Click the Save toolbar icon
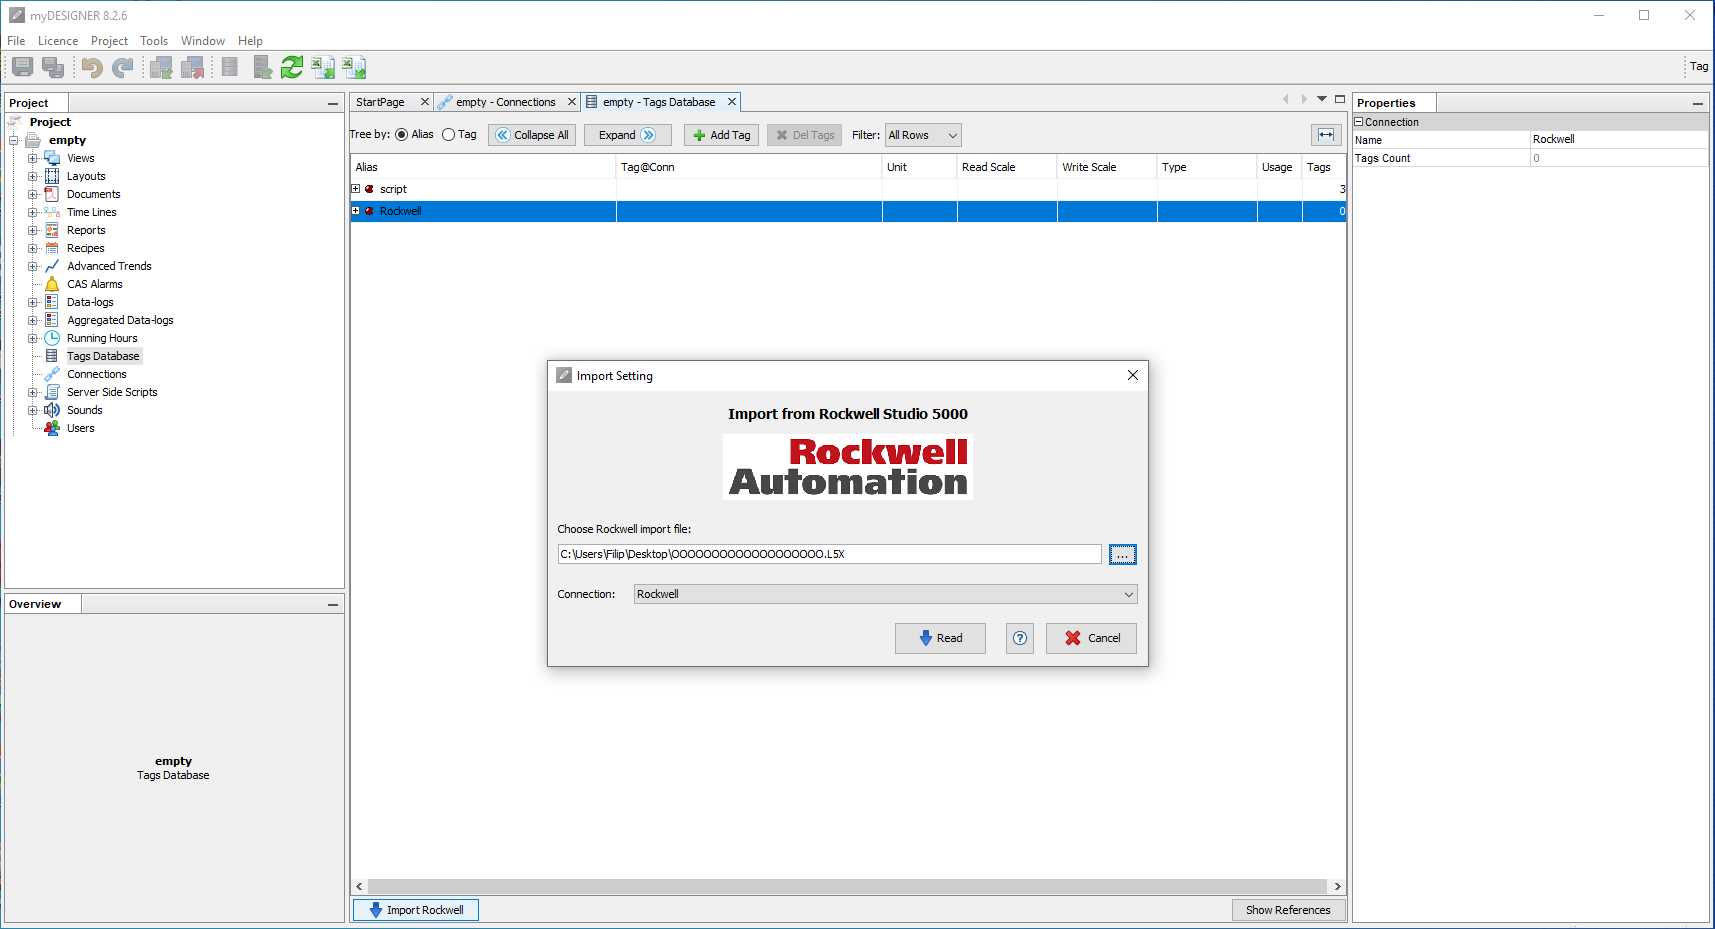 23,67
